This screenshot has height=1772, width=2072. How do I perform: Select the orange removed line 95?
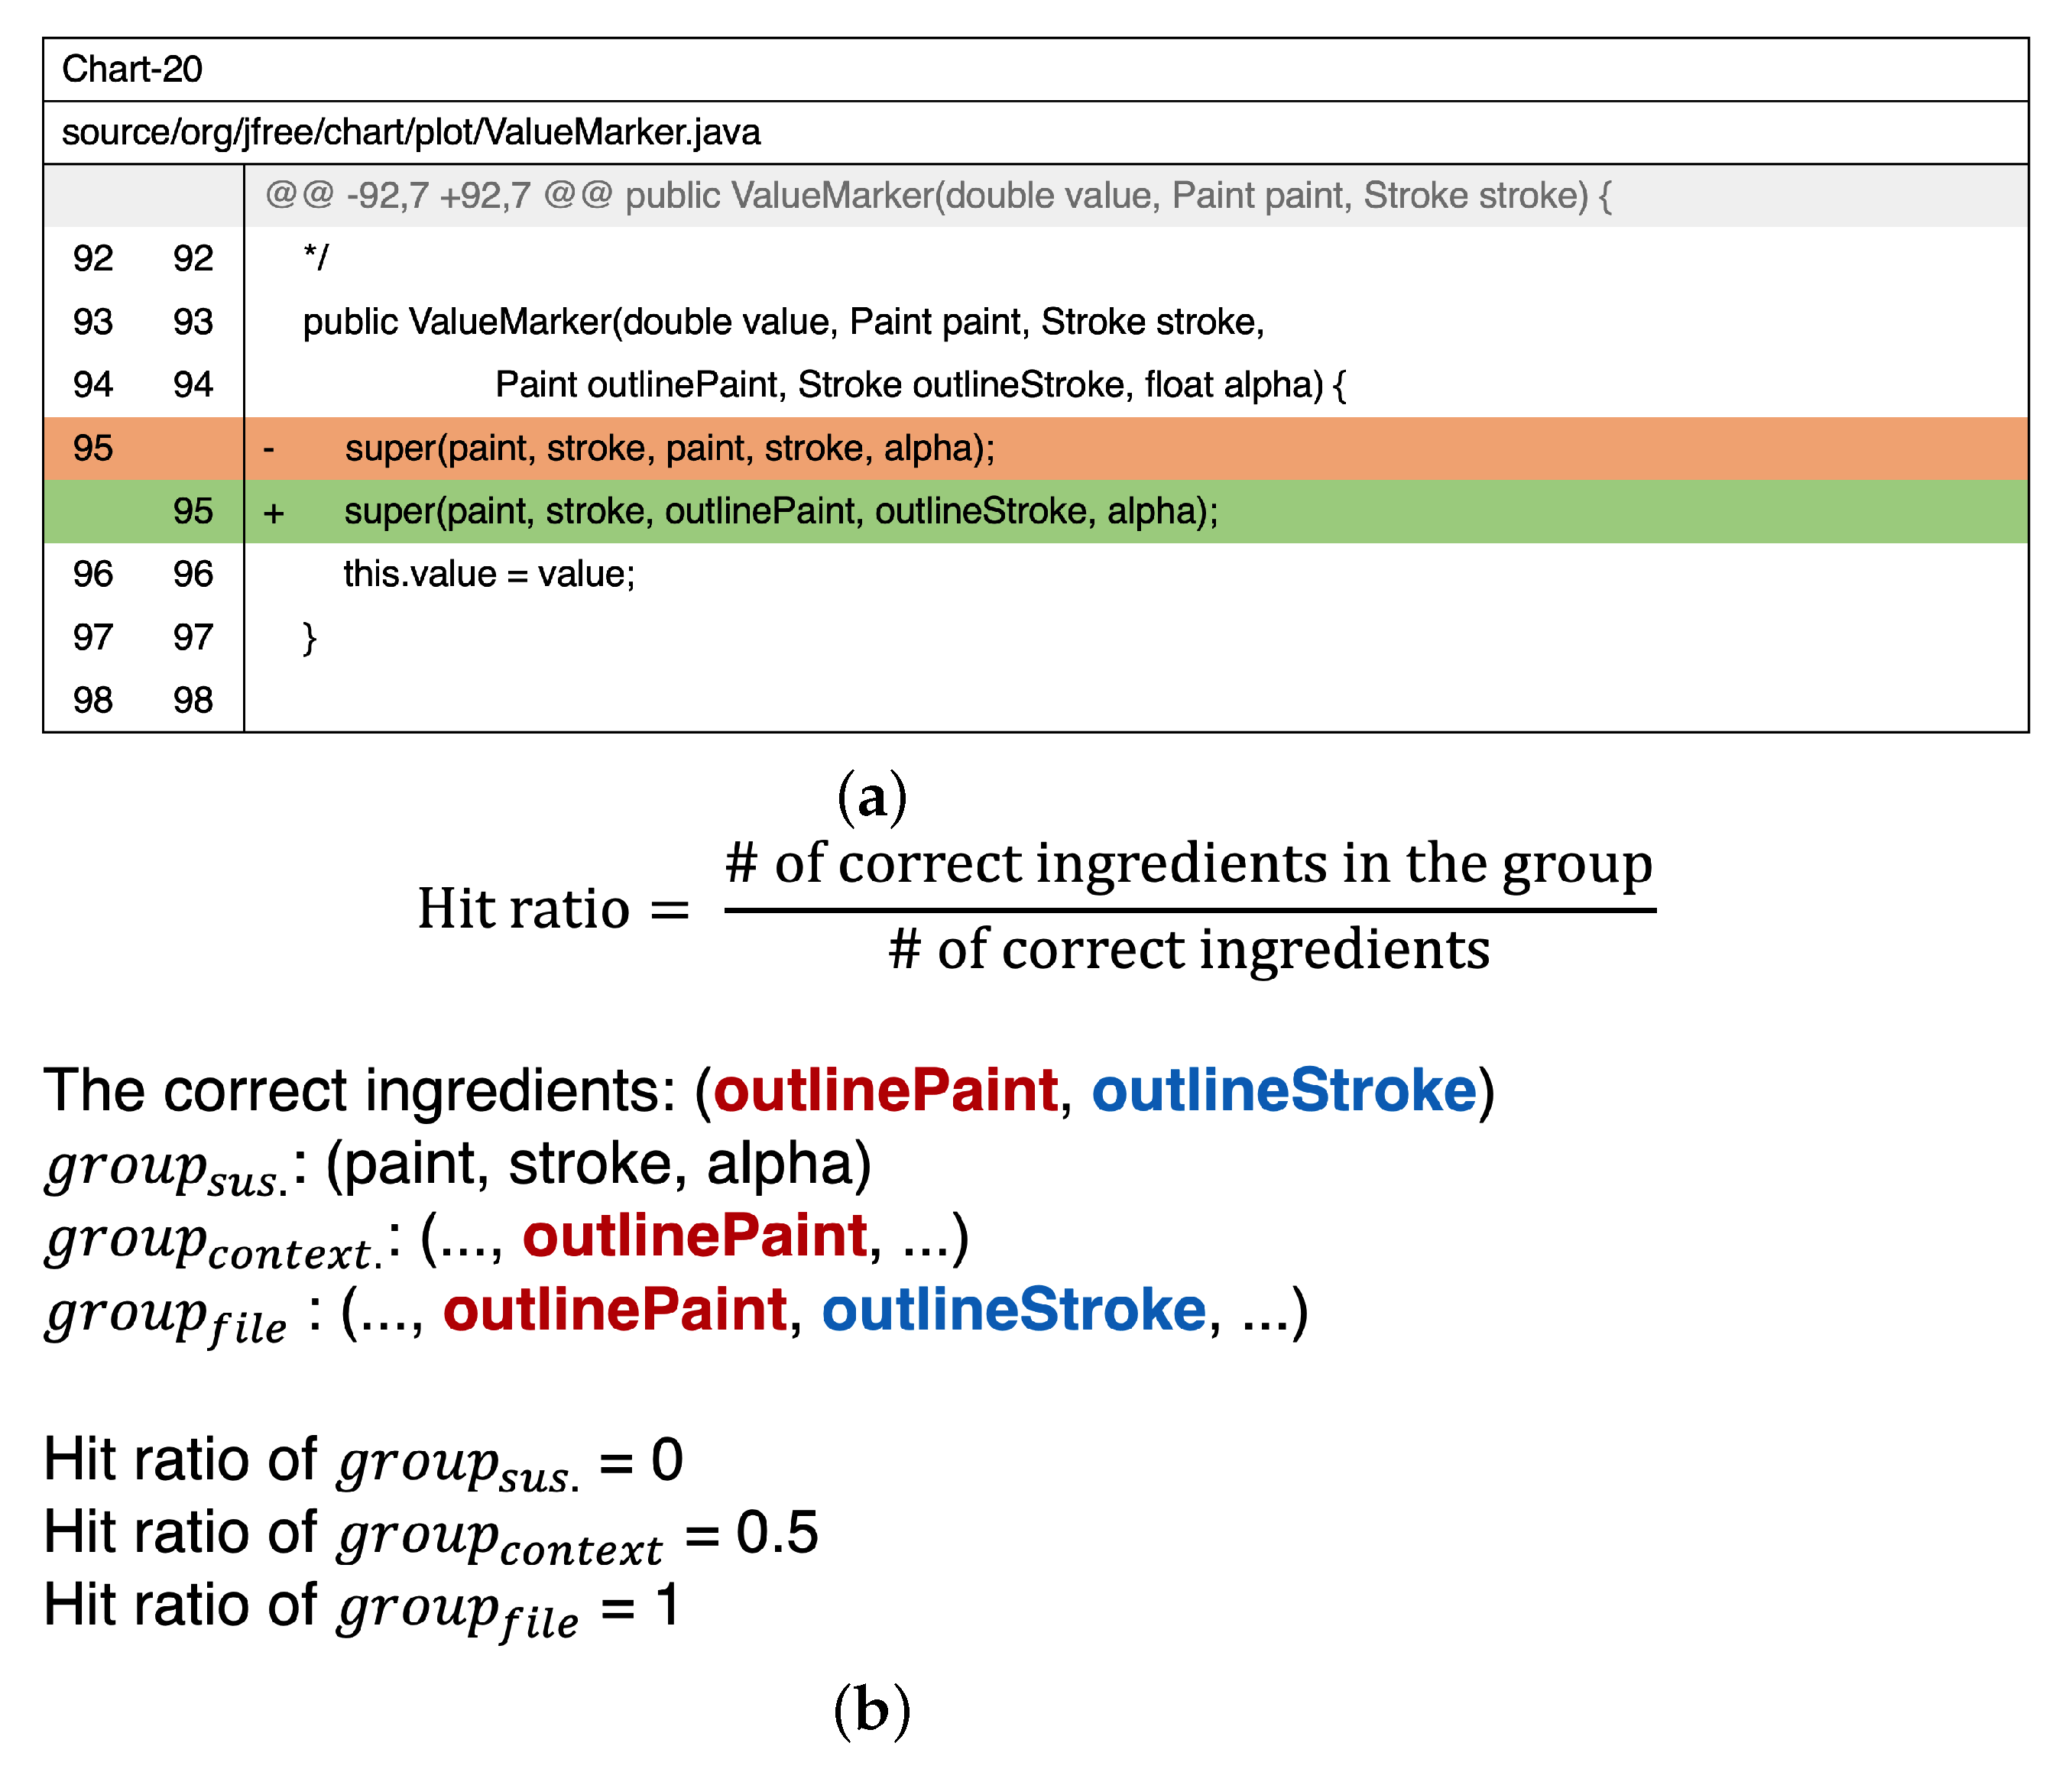[x=670, y=449]
